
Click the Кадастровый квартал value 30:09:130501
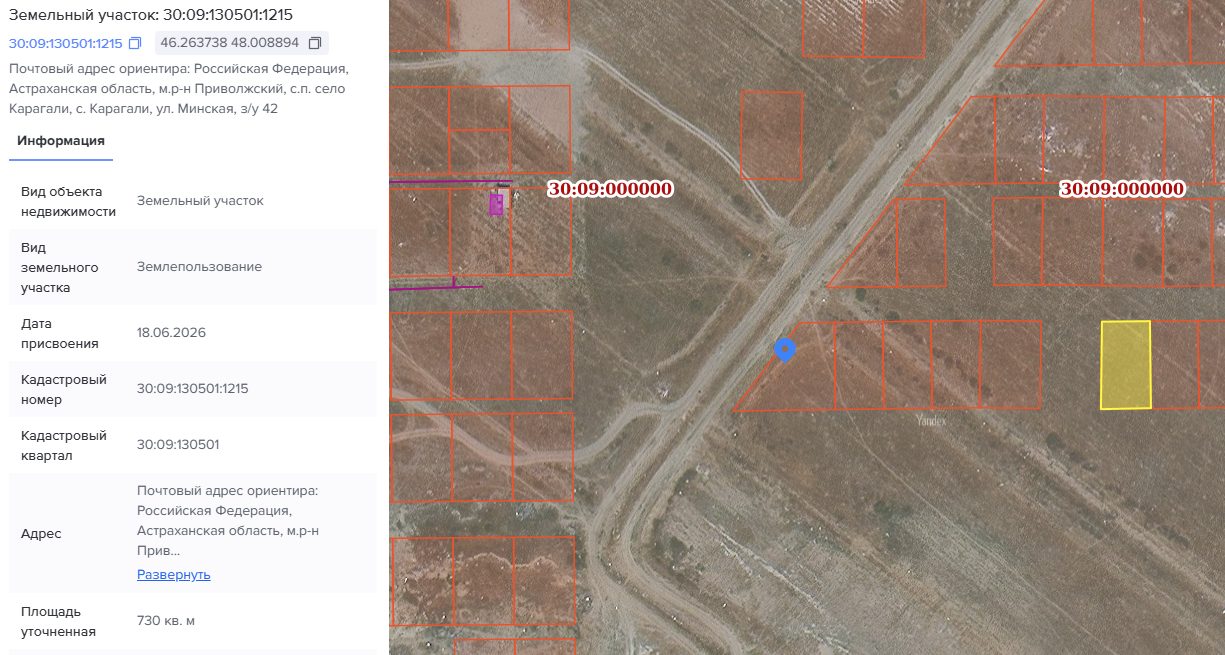[178, 445]
